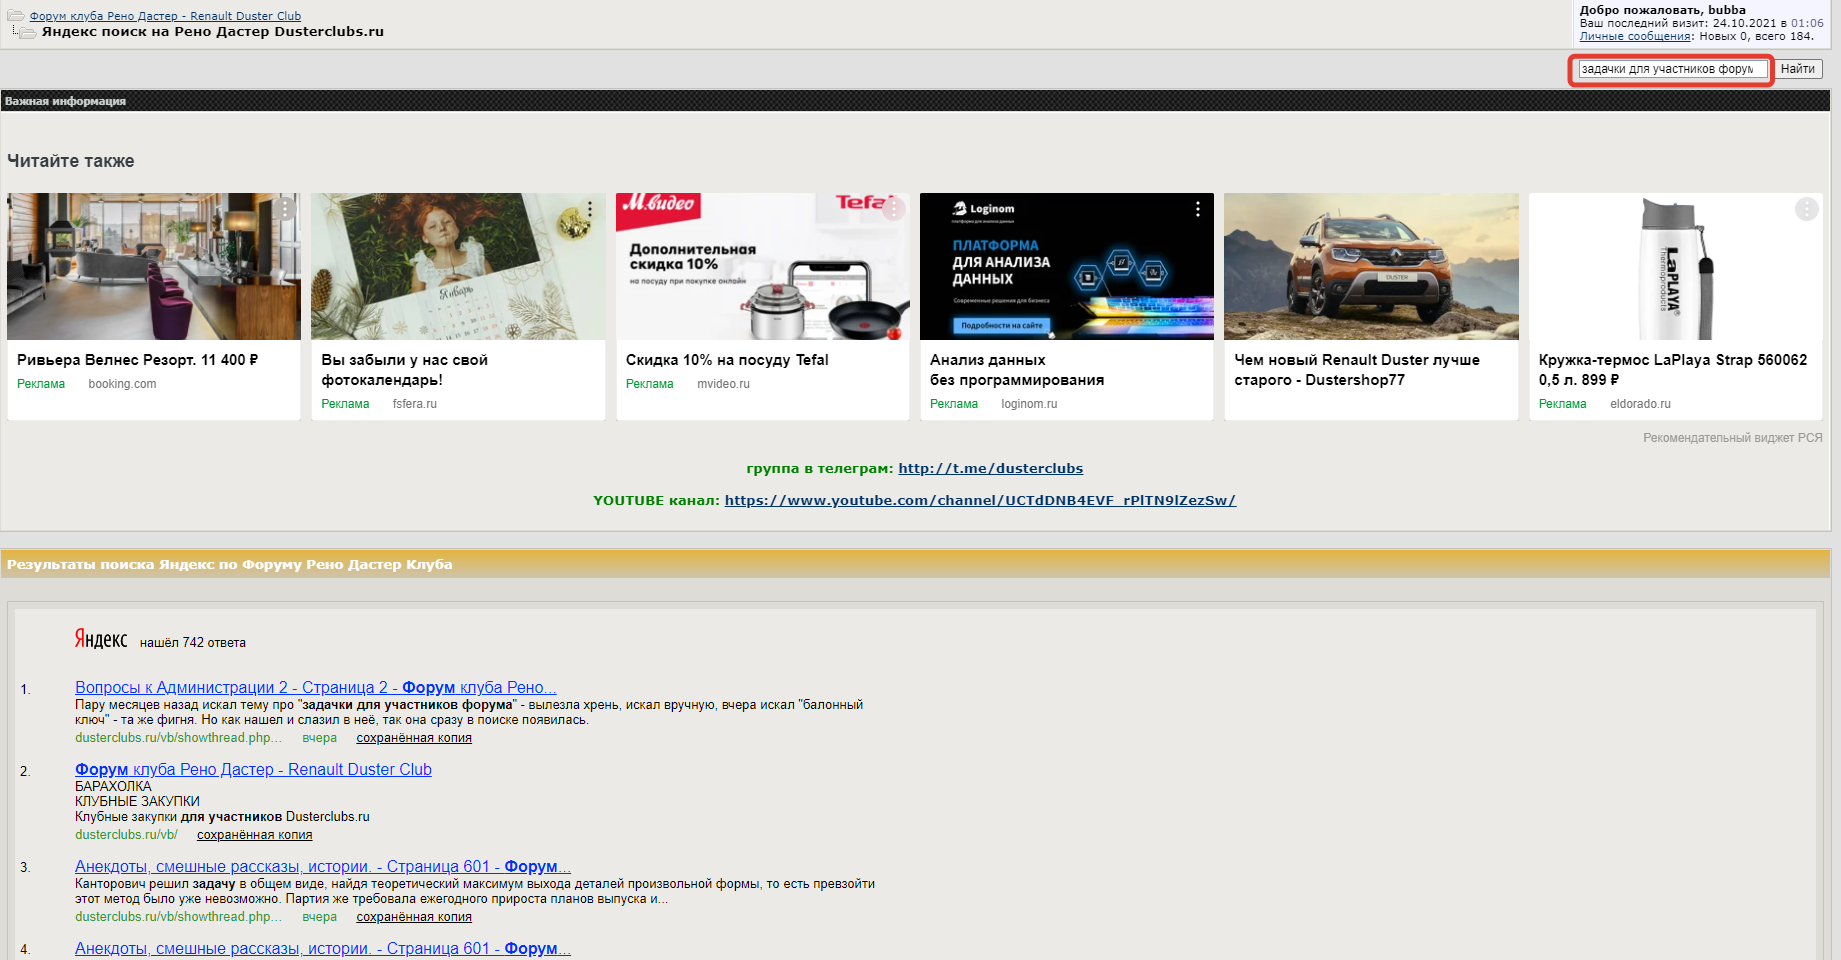Click the LaPlaya thermos mug image

1675,266
